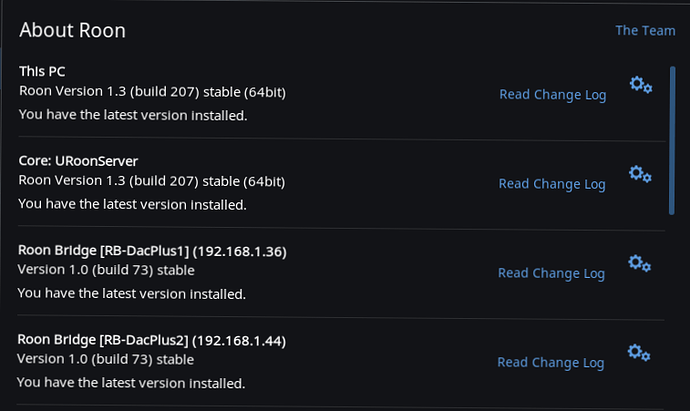Click the vertical scrollbar thumb
This screenshot has width=690, height=411.
point(672,140)
